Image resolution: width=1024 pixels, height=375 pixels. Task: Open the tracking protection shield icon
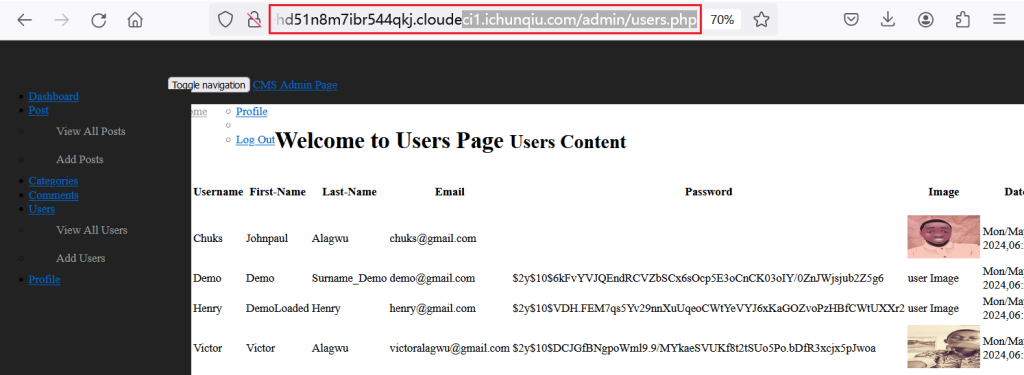(225, 20)
